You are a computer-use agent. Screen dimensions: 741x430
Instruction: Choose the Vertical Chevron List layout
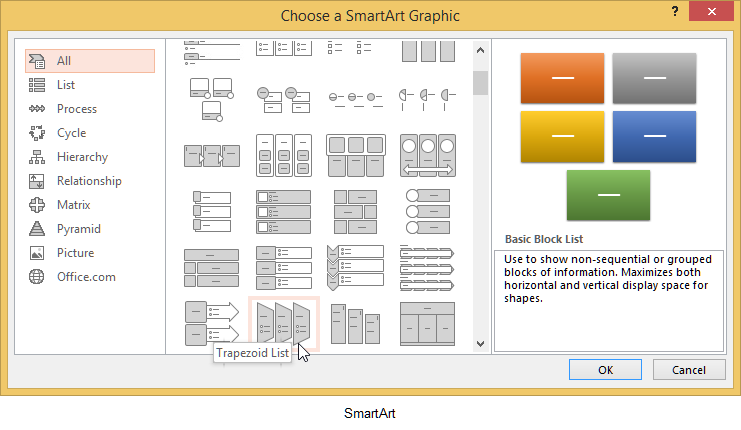[x=356, y=268]
